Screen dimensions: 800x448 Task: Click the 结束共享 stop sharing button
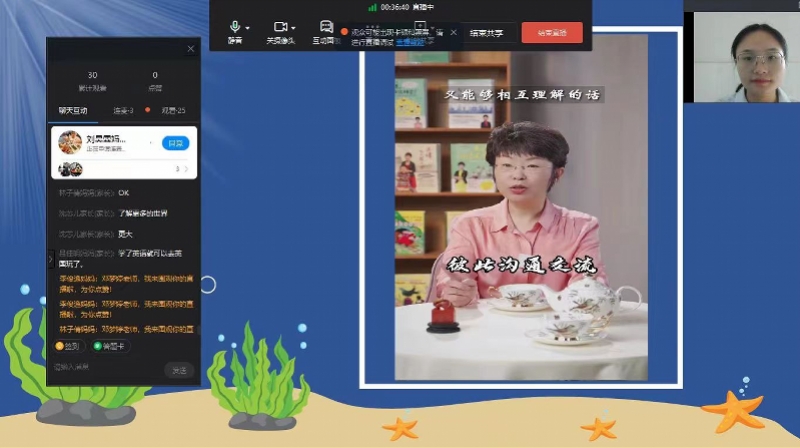[x=486, y=33]
